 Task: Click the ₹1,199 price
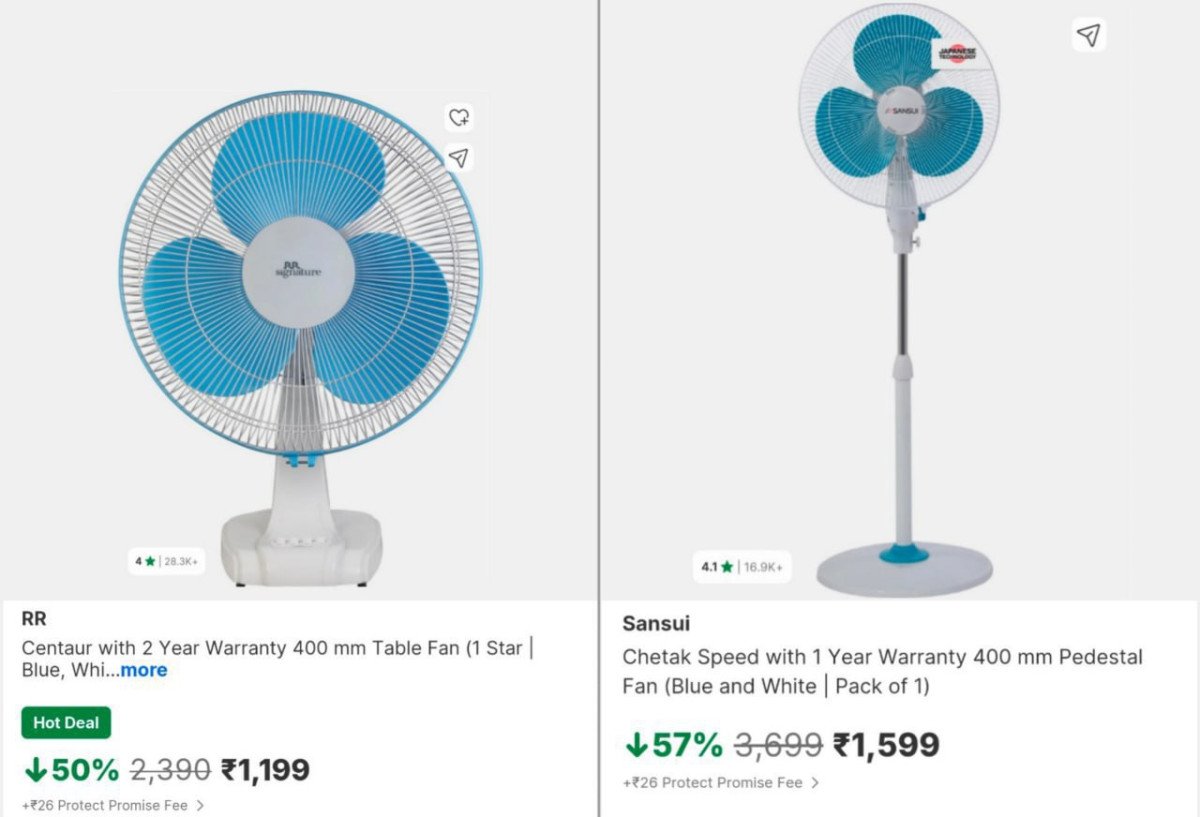[265, 770]
